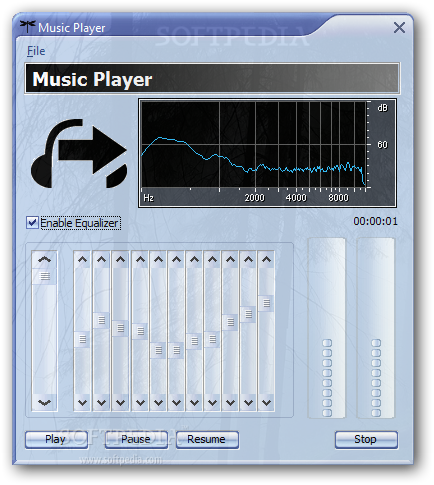Click the right channel level meter

(376, 328)
